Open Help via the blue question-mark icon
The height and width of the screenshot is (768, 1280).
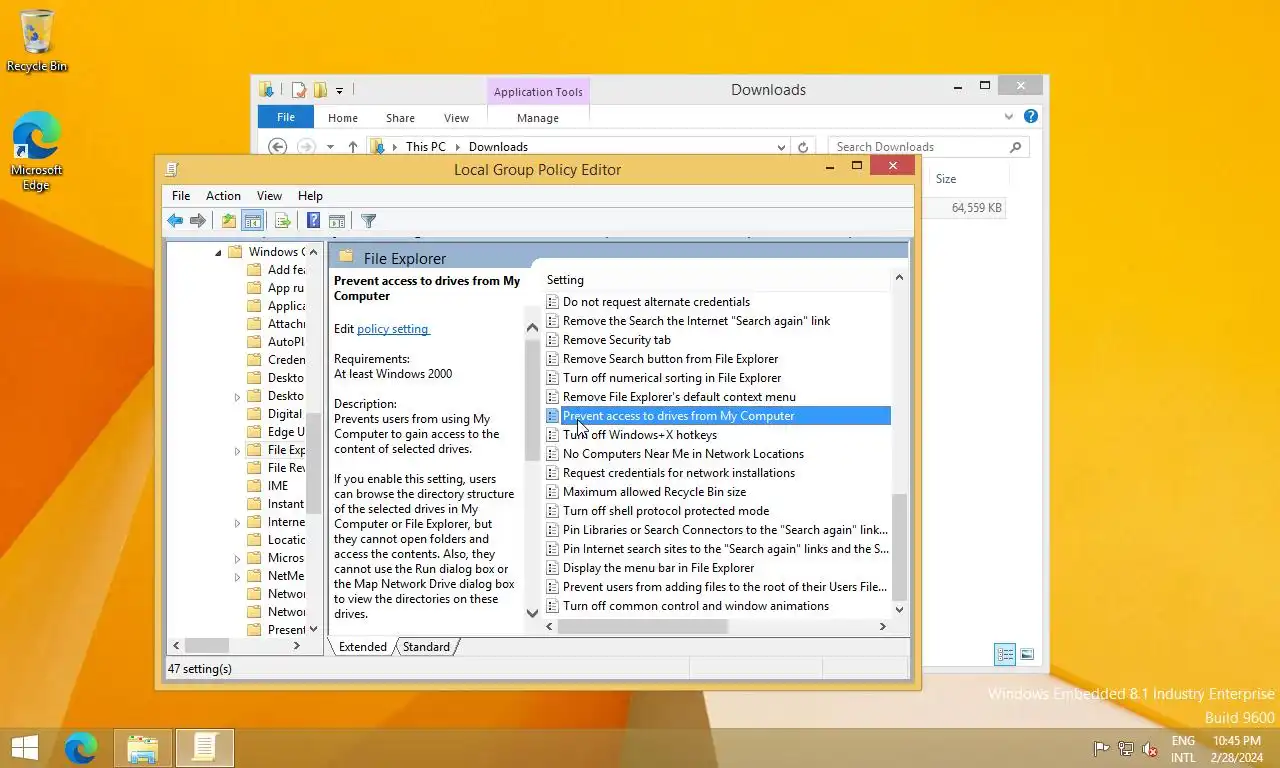313,221
